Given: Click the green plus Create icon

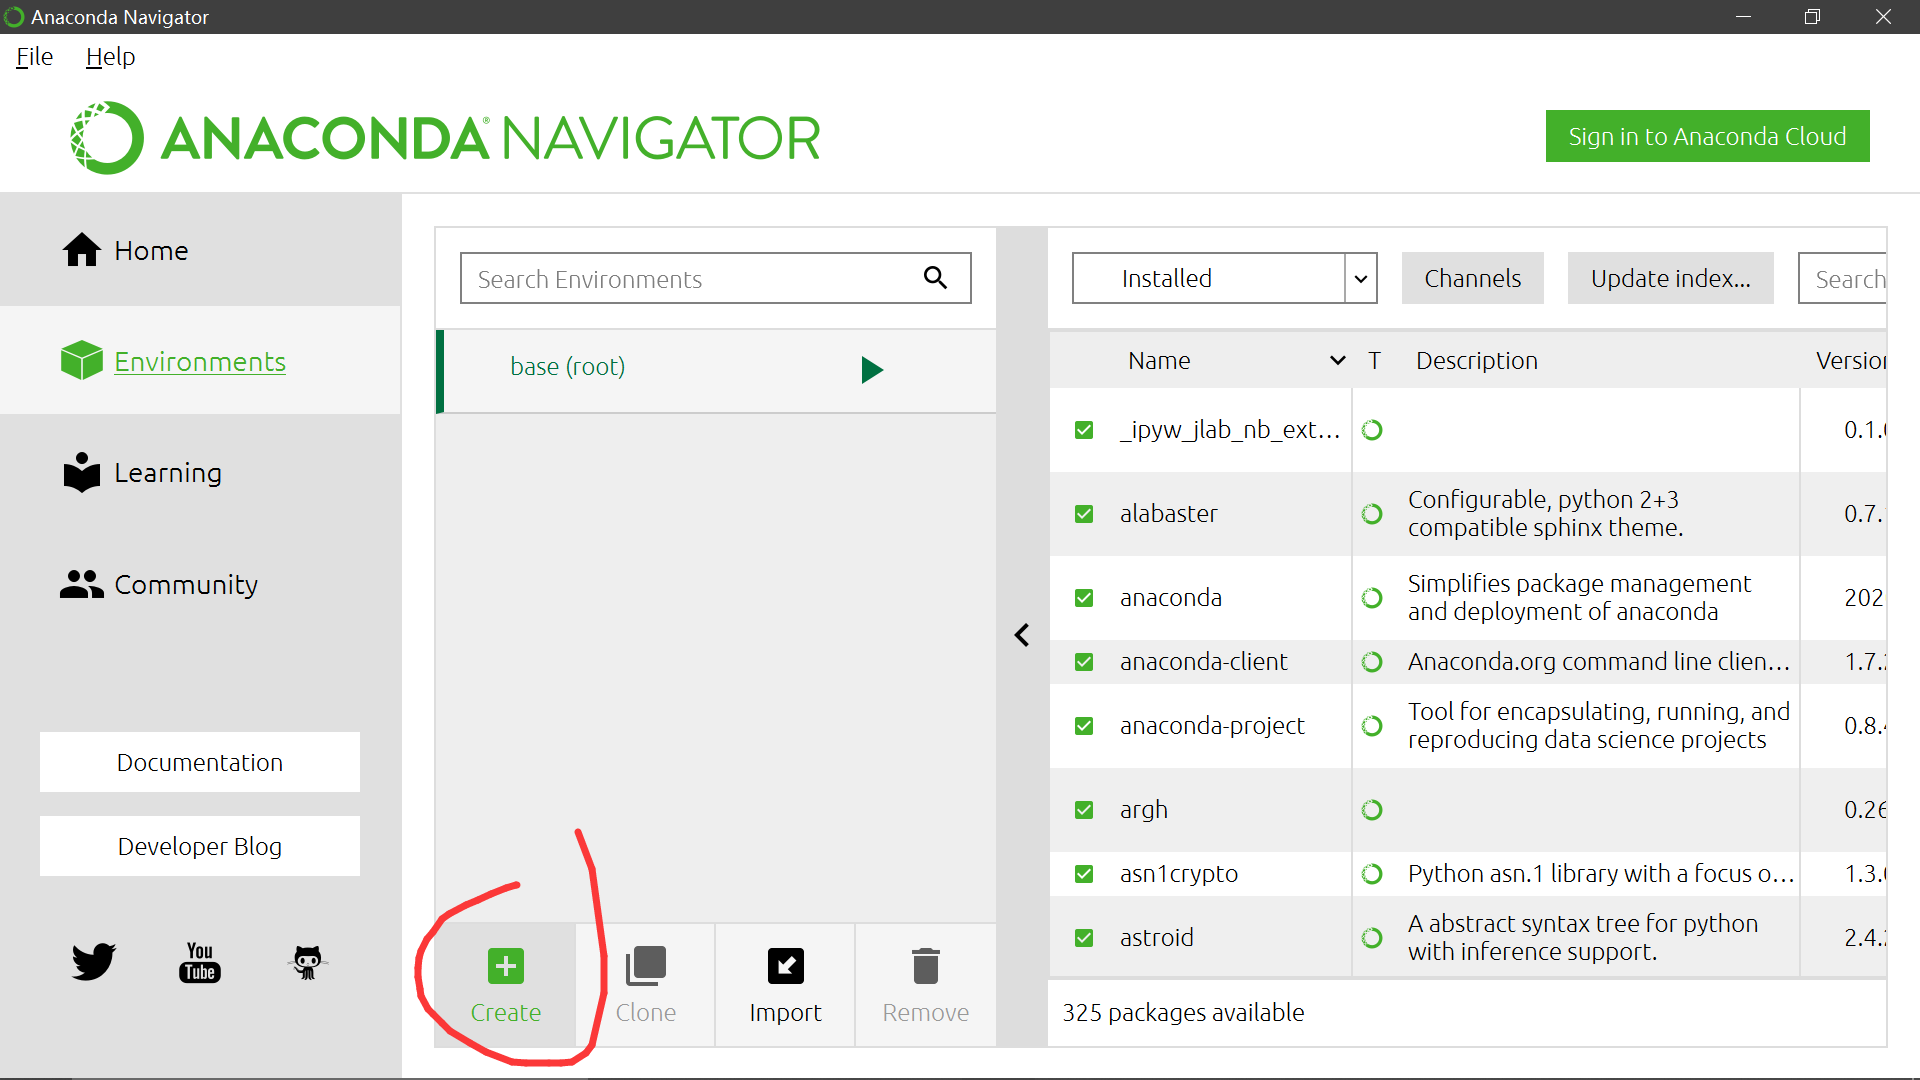Looking at the screenshot, I should (506, 966).
